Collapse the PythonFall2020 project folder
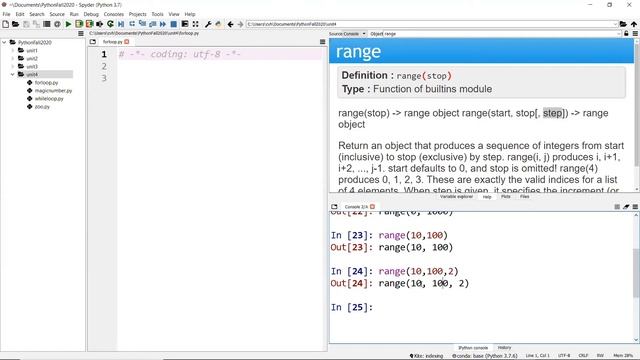Image resolution: width=640 pixels, height=360 pixels. [x=4, y=42]
